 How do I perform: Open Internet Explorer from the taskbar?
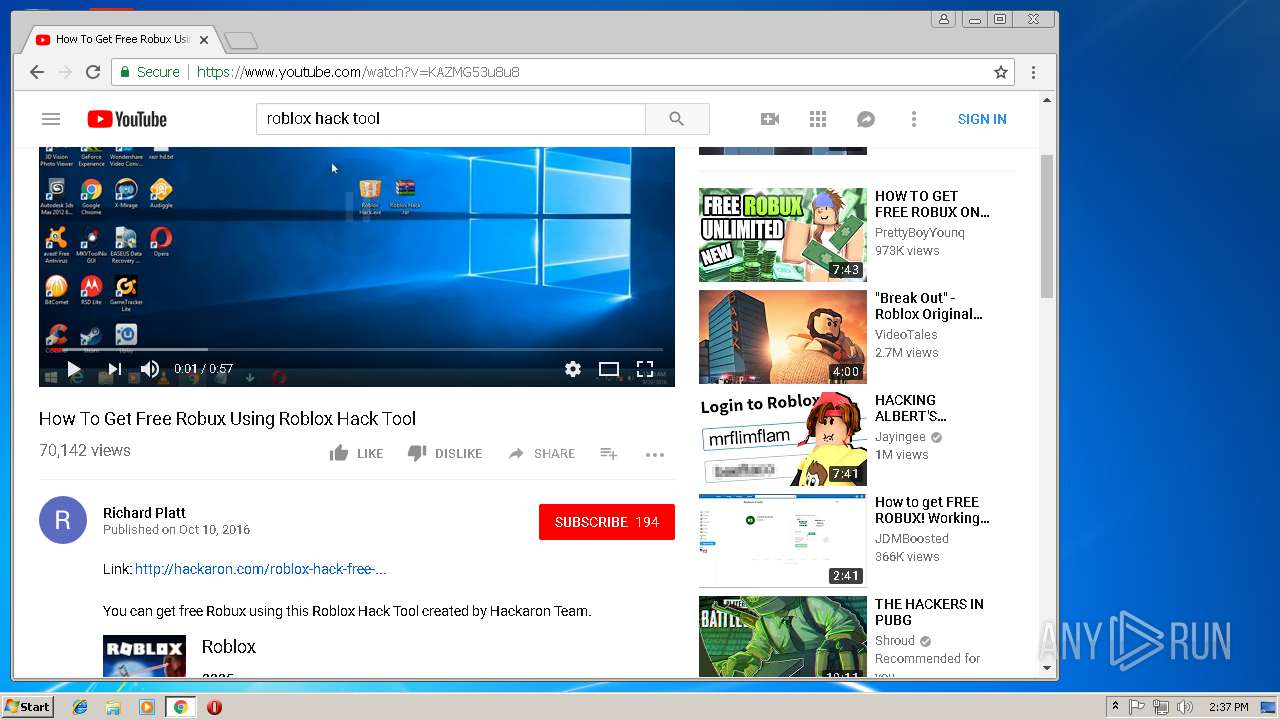click(x=80, y=707)
